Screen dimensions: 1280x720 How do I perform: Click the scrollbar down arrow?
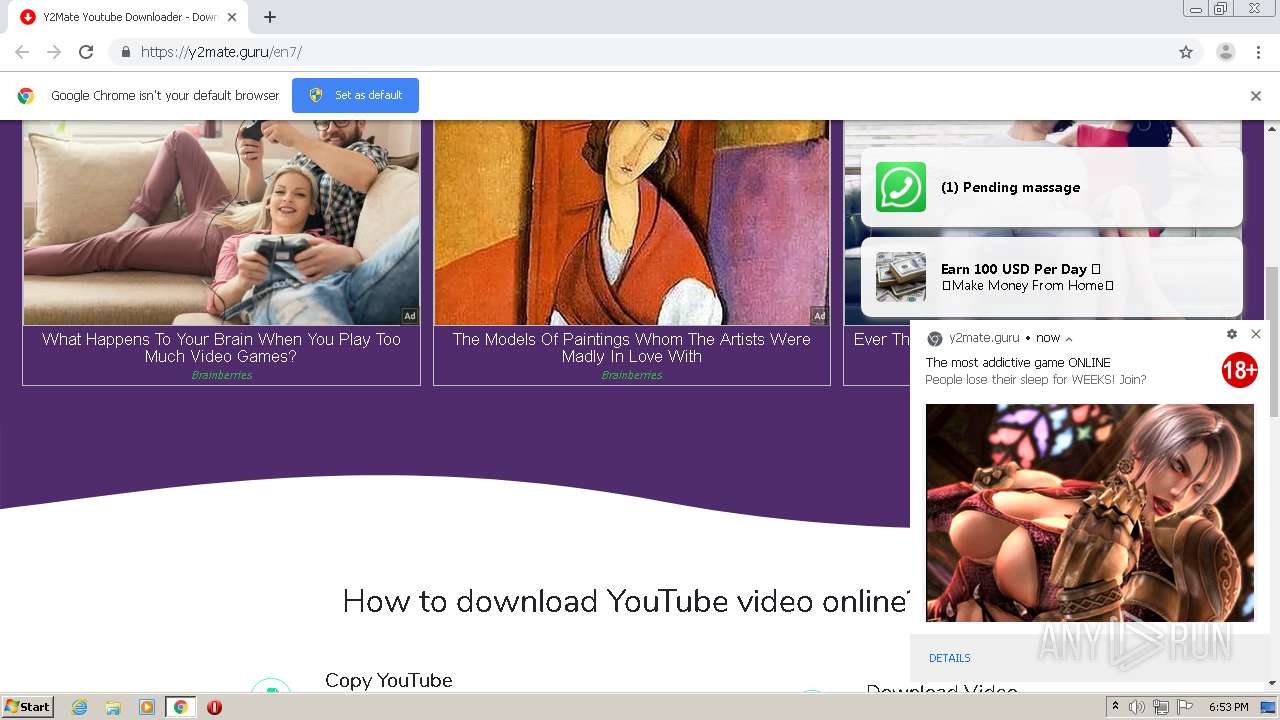point(1273,683)
